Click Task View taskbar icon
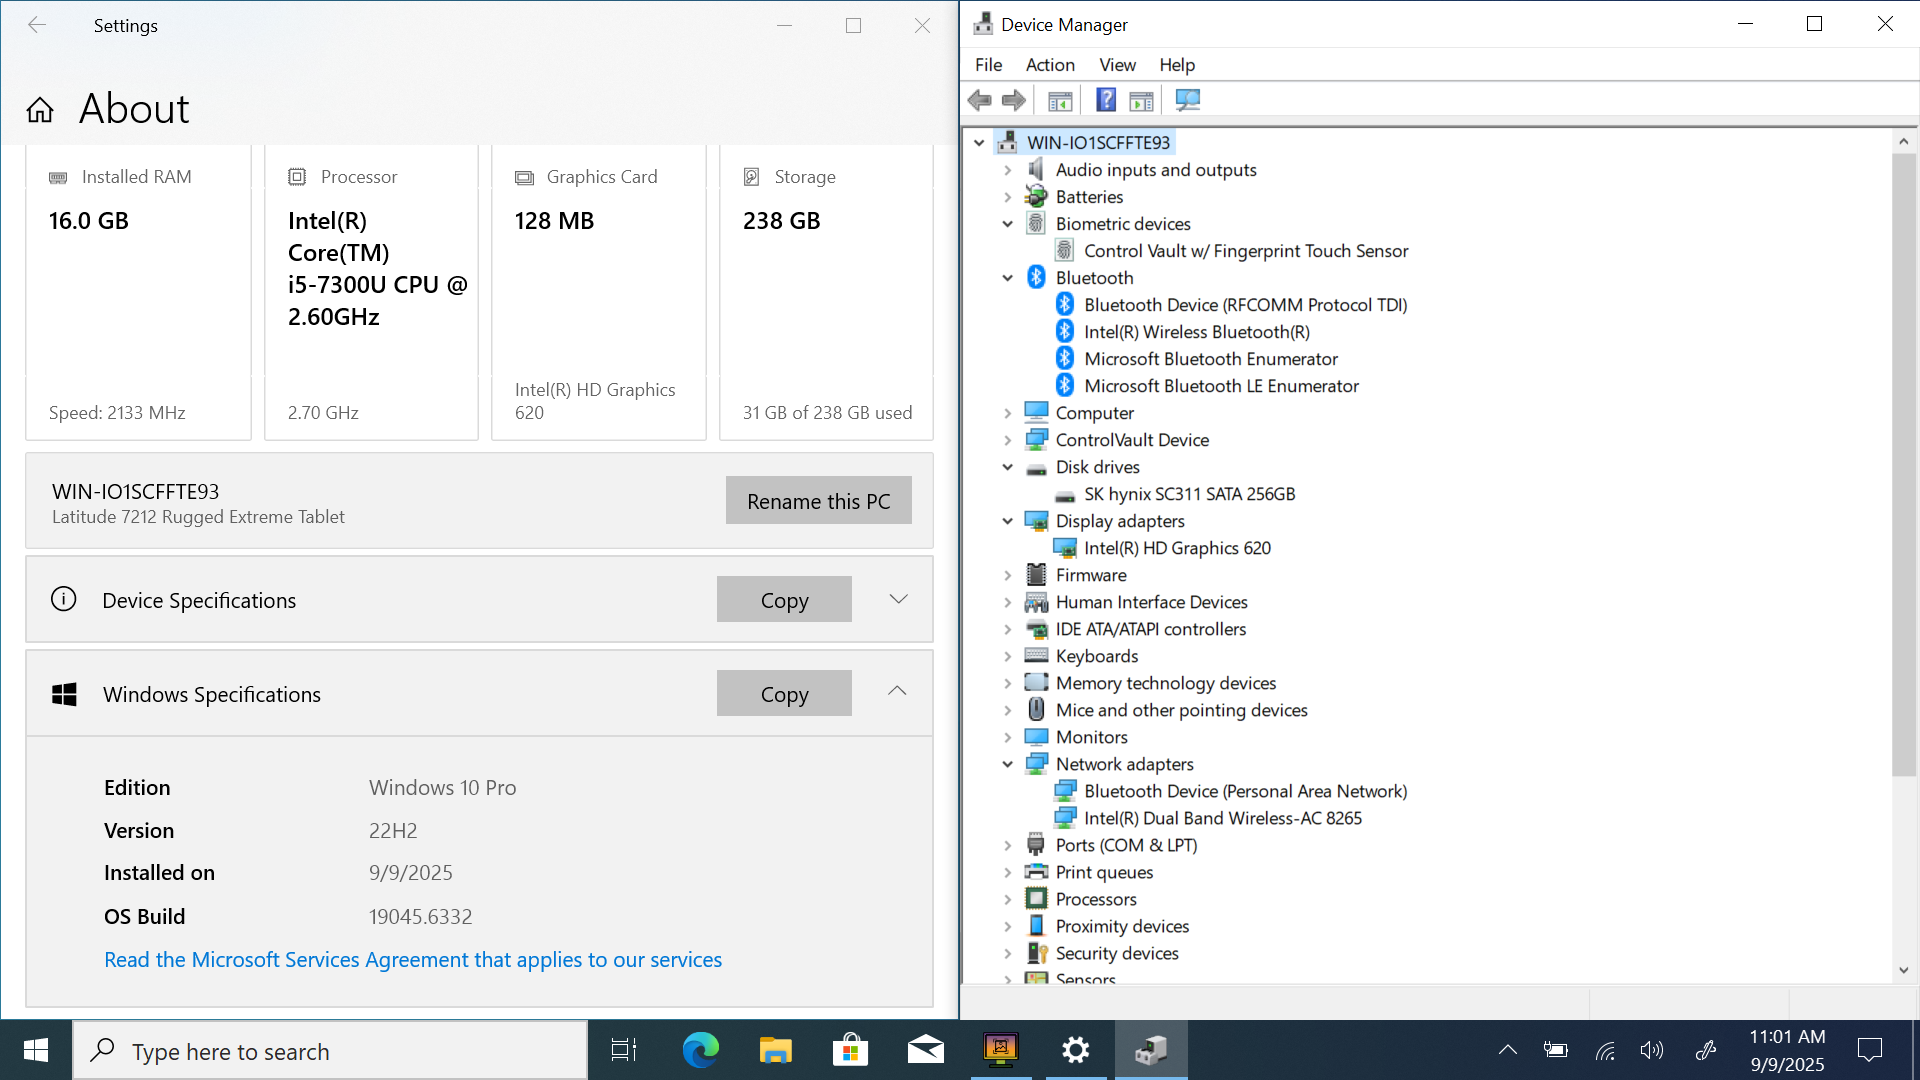 (624, 1050)
